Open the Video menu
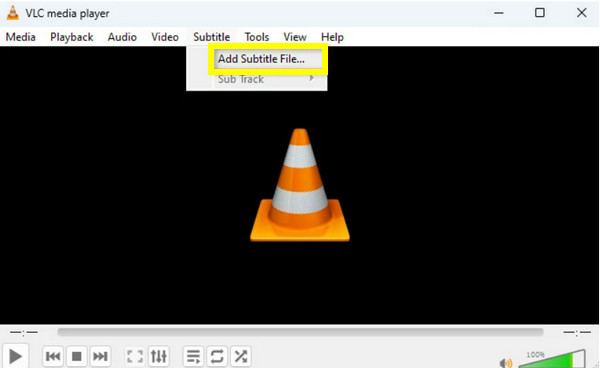Viewport: 600px width, 368px height. click(x=165, y=37)
